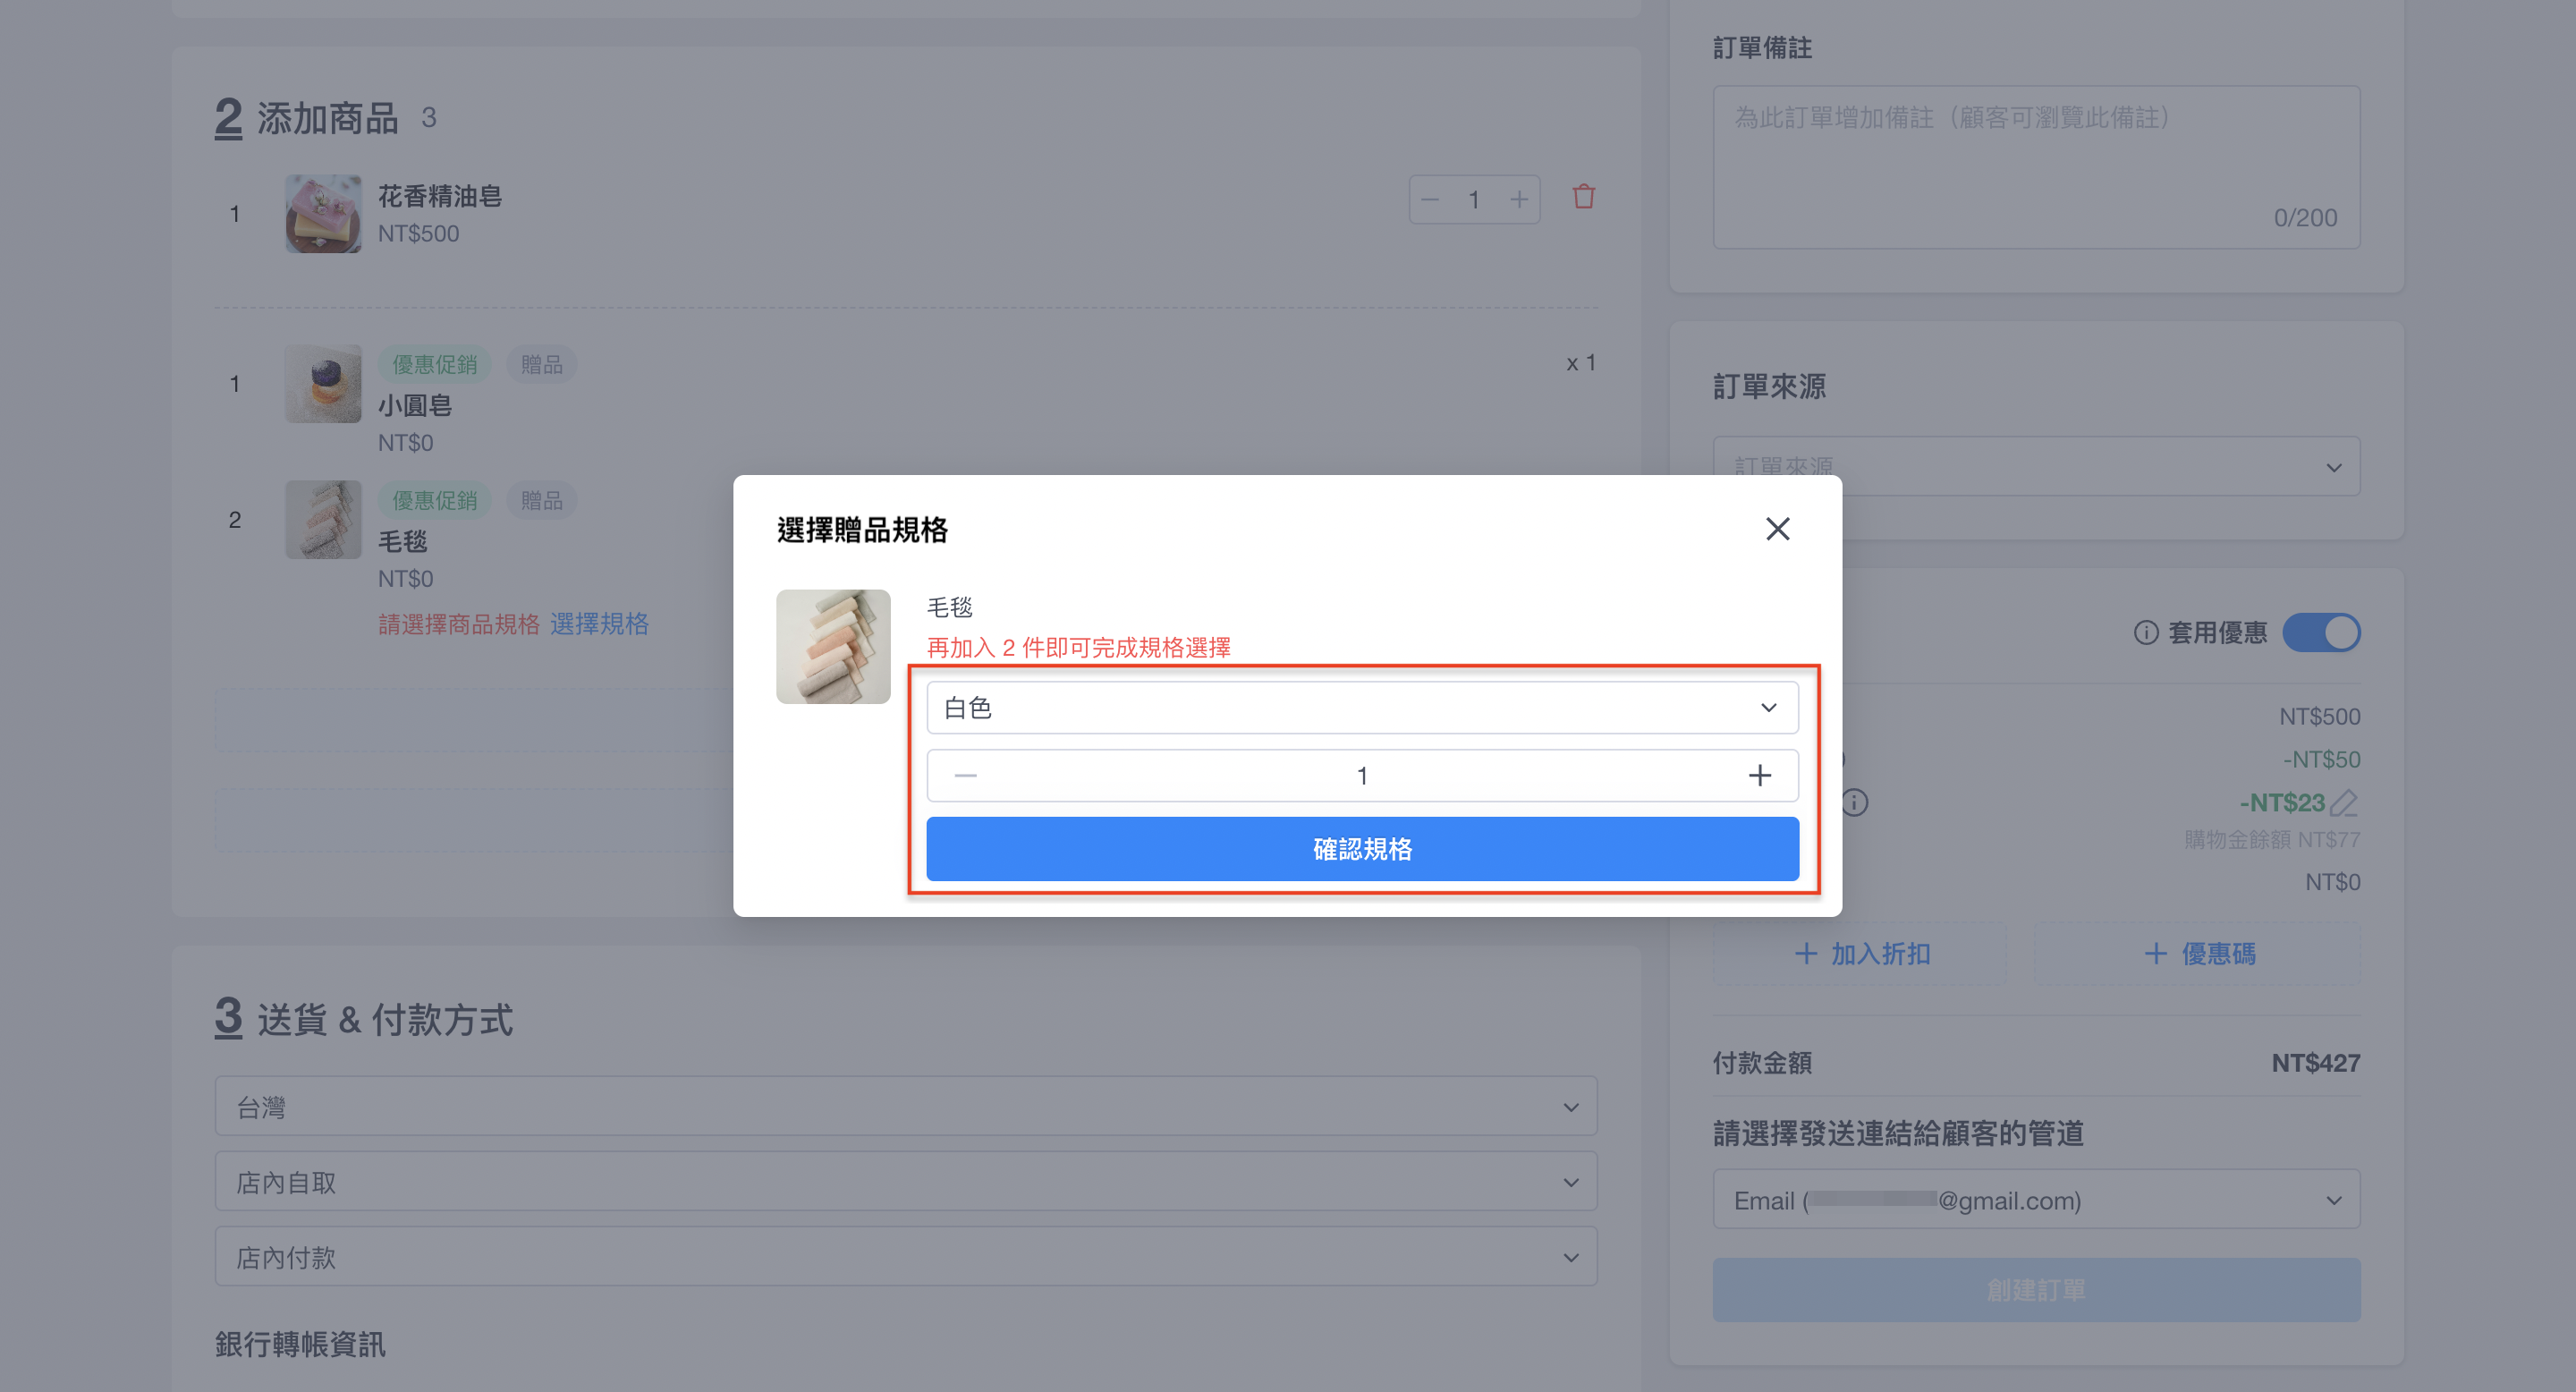Toggle the 套用優惠 switch
Image resolution: width=2576 pixels, height=1392 pixels.
pyautogui.click(x=2321, y=632)
